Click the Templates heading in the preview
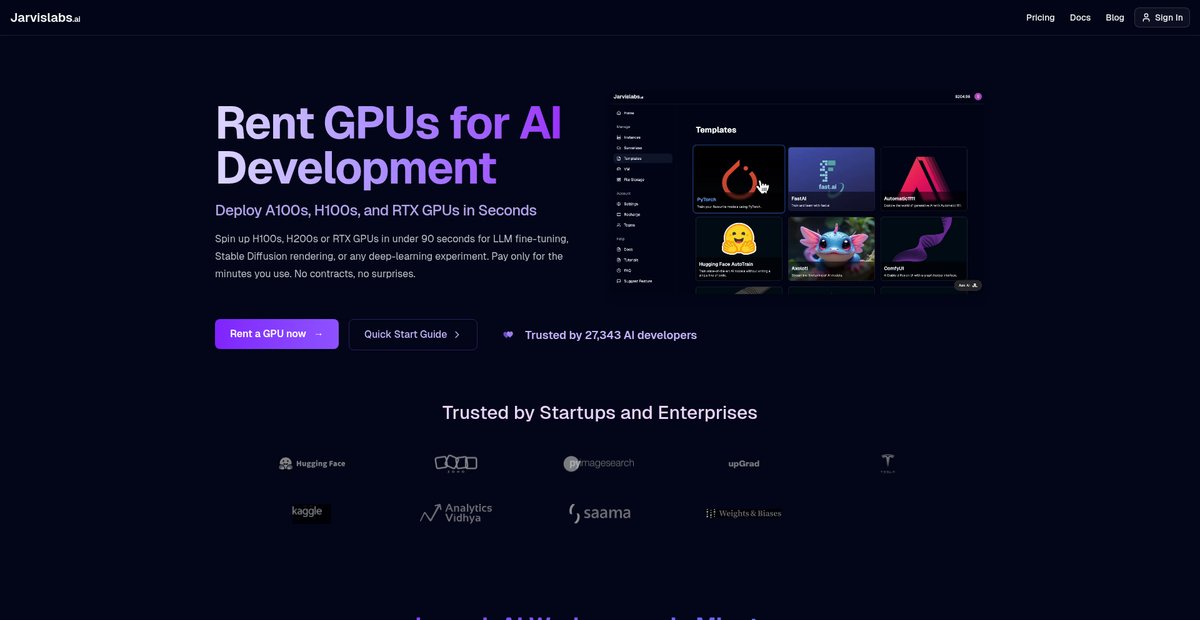This screenshot has width=1200, height=620. pos(716,130)
